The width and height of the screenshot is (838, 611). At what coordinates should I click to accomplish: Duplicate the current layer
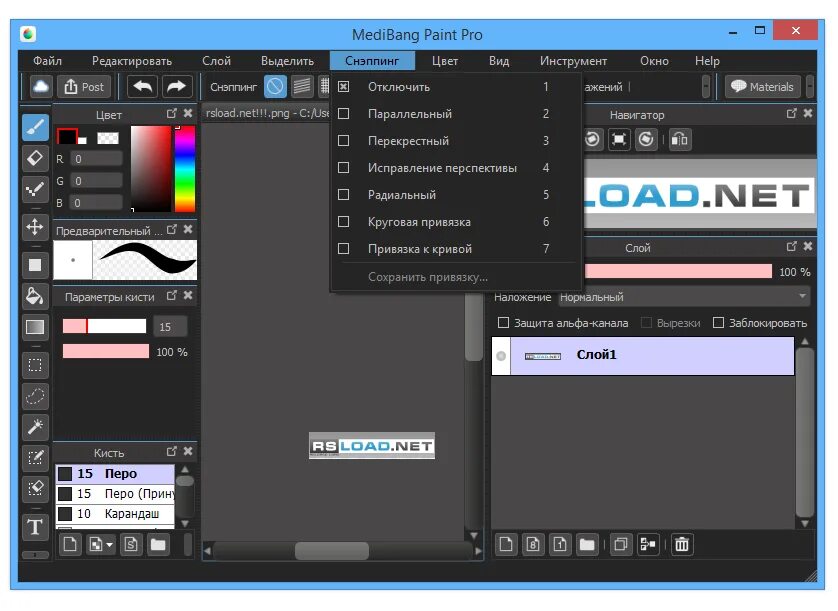(620, 545)
